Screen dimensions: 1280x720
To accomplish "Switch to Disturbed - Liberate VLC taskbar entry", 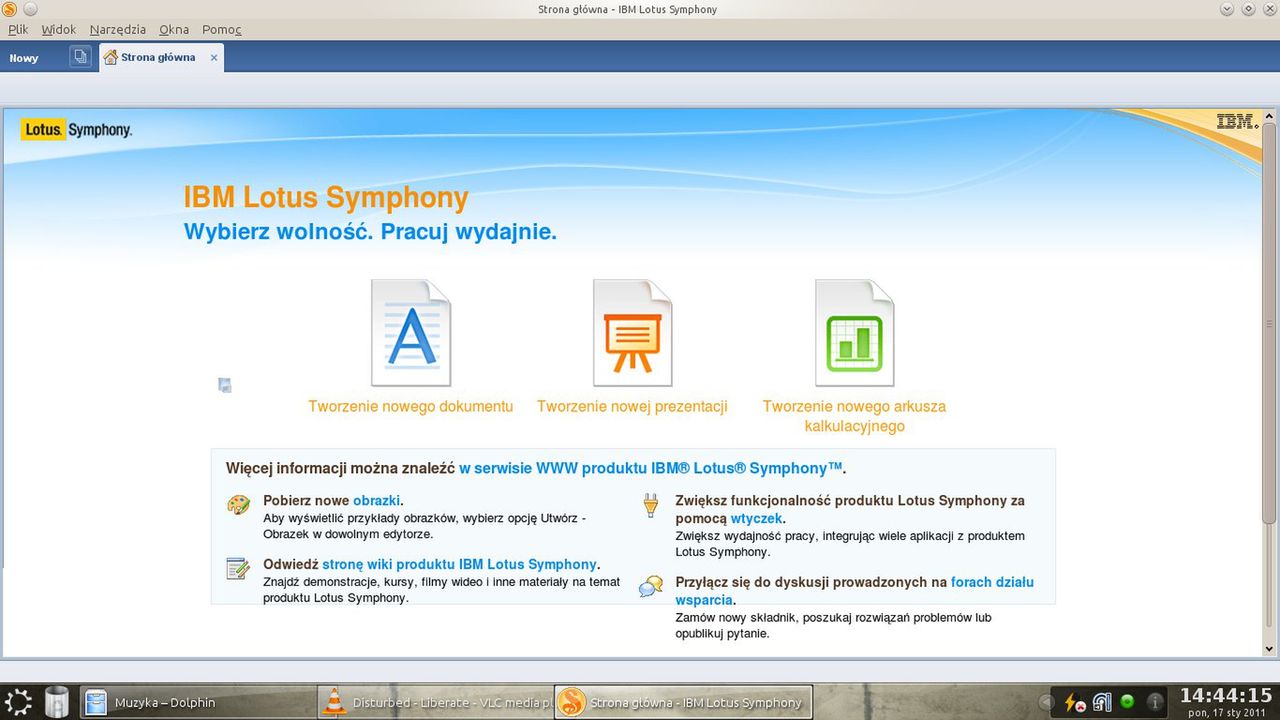I will tap(434, 702).
